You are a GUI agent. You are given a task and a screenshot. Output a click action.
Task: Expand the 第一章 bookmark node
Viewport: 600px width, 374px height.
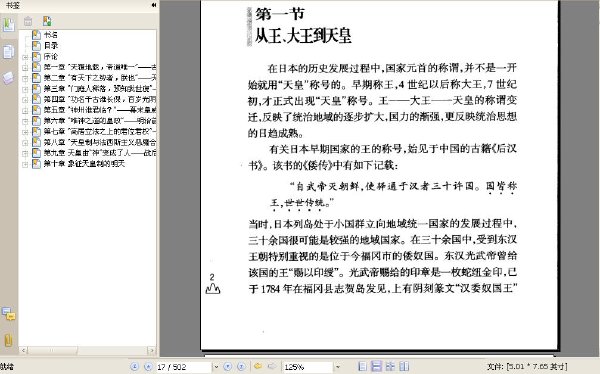[x=25, y=68]
